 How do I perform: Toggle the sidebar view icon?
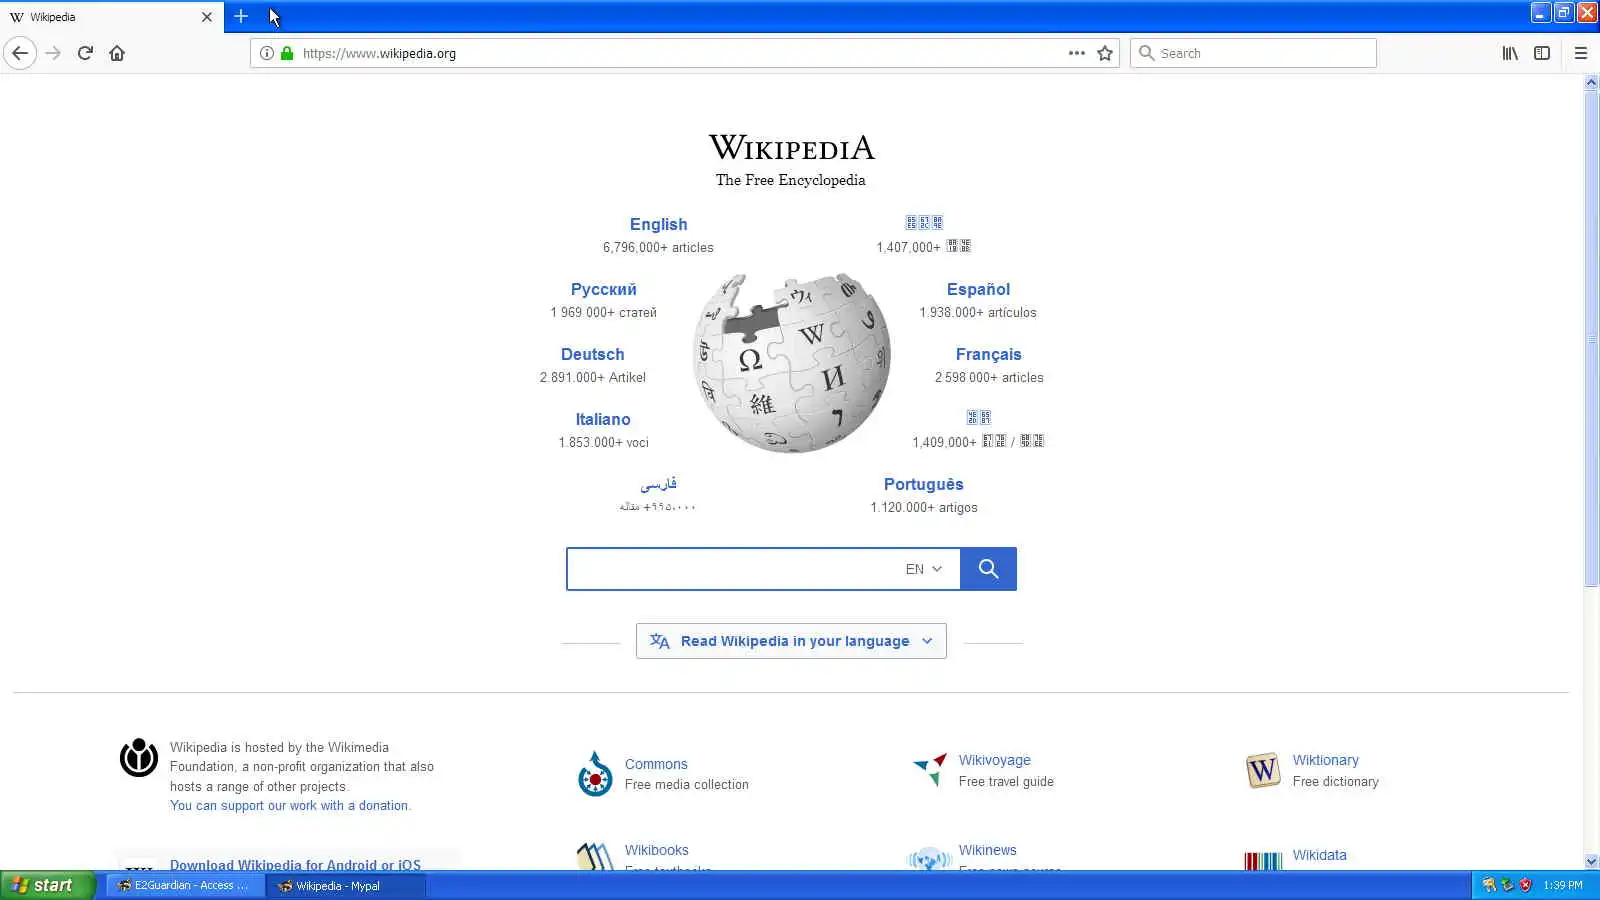point(1542,53)
